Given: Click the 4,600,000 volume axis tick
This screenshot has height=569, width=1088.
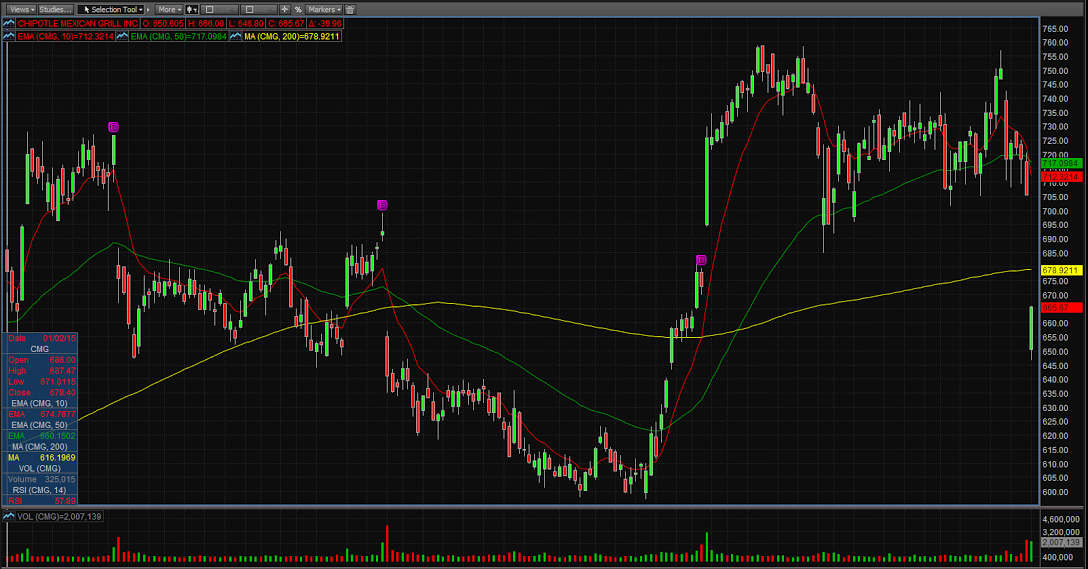Looking at the screenshot, I should tap(1060, 519).
